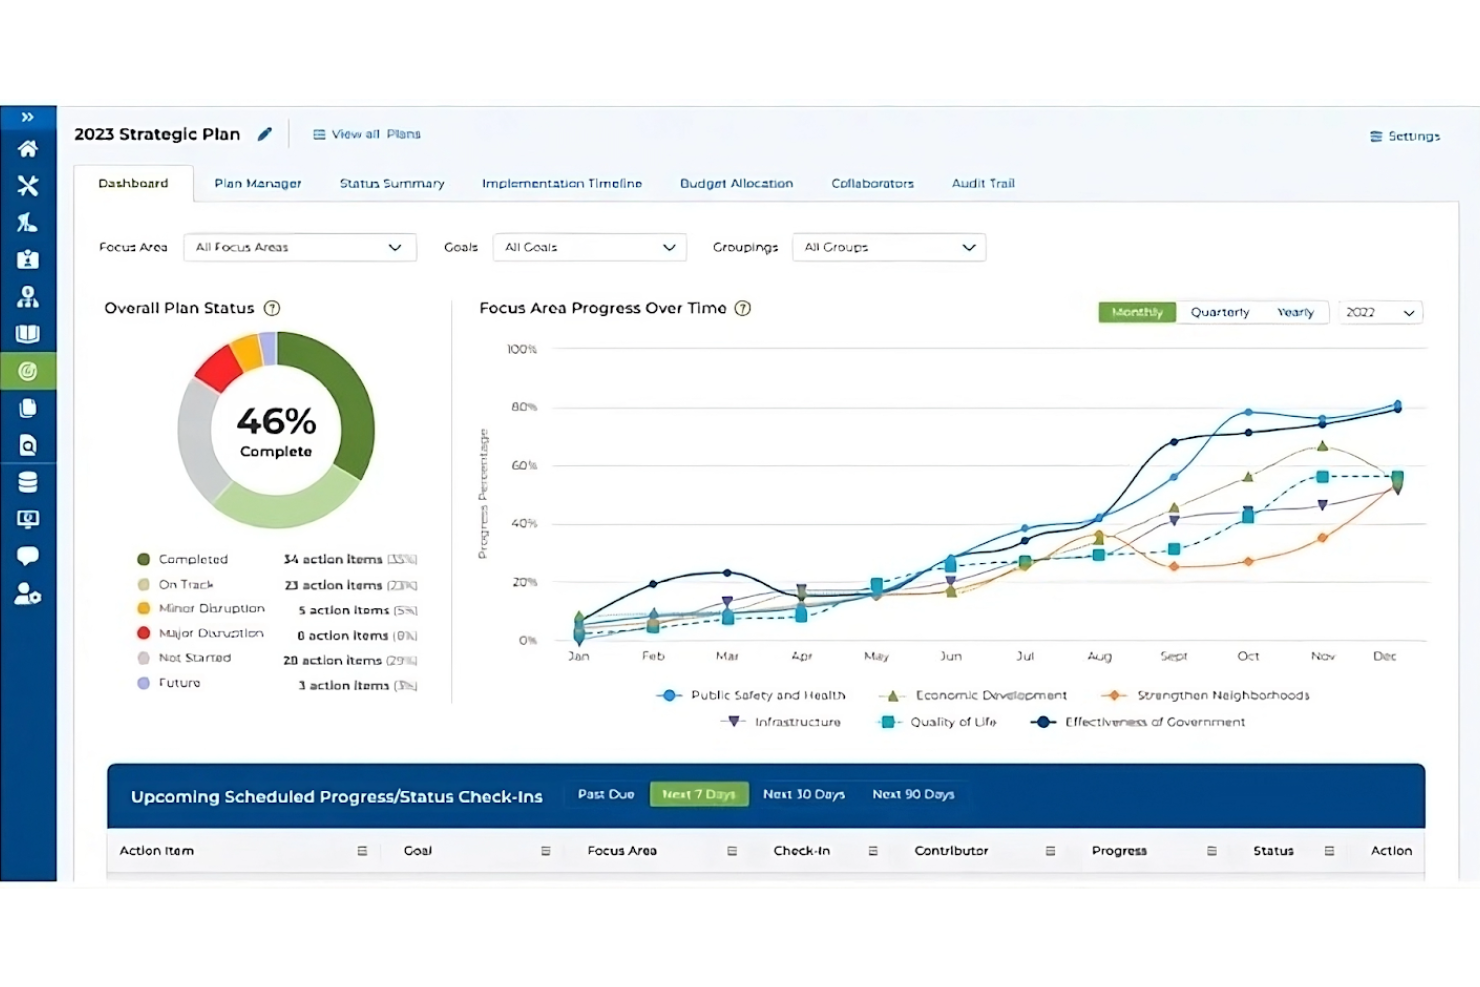Image resolution: width=1480 pixels, height=987 pixels.
Task: Select the tools icon in the left sidebar
Action: (x=28, y=185)
